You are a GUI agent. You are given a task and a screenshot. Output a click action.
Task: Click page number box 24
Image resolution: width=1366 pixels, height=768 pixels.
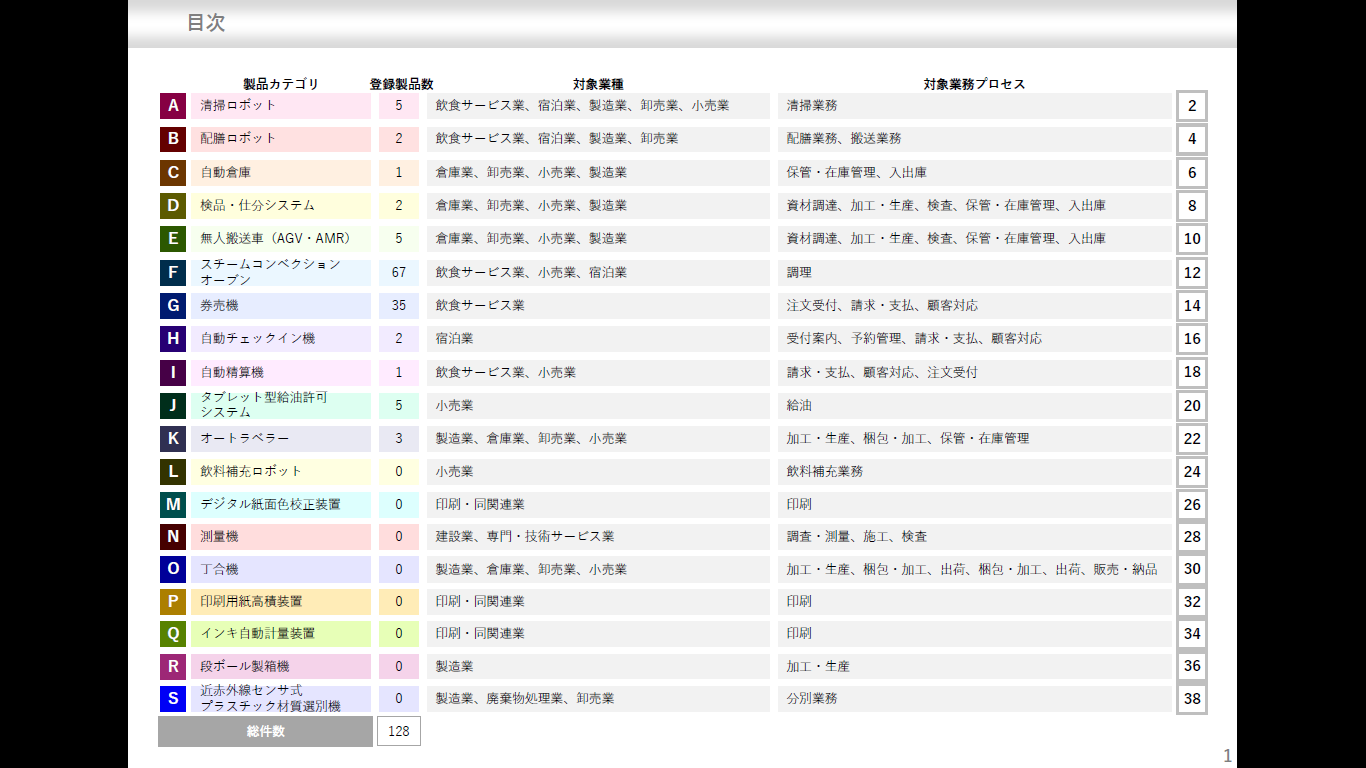[x=1192, y=472]
